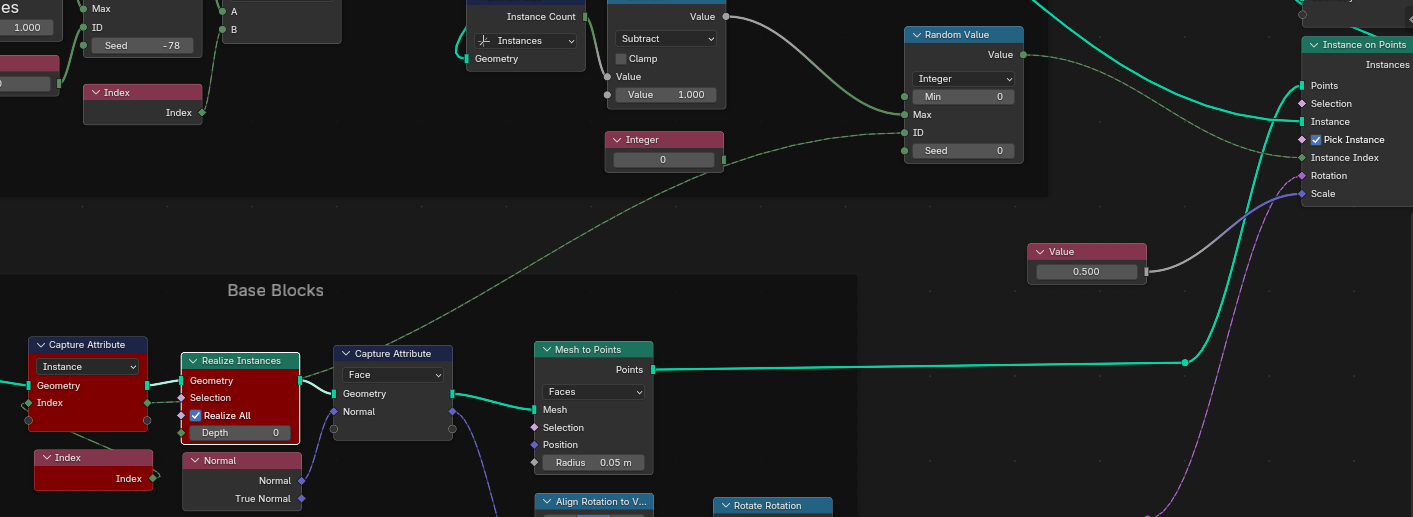1413x517 pixels.
Task: Click the Index output socket of upper Index node
Action: pos(202,113)
